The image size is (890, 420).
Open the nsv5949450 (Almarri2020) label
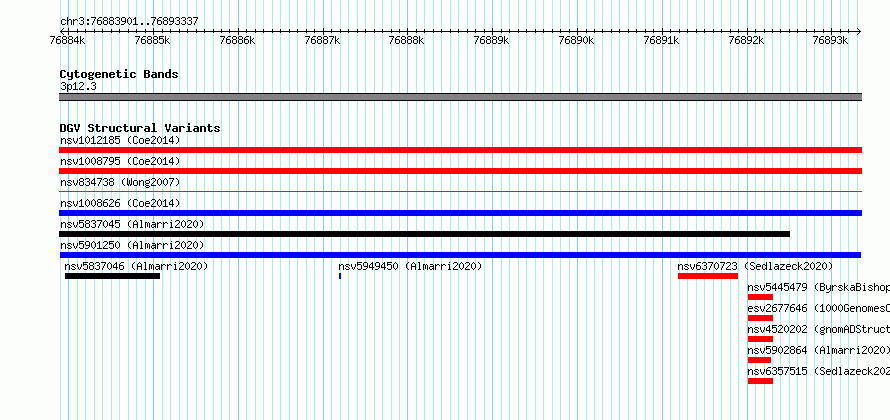pos(410,266)
